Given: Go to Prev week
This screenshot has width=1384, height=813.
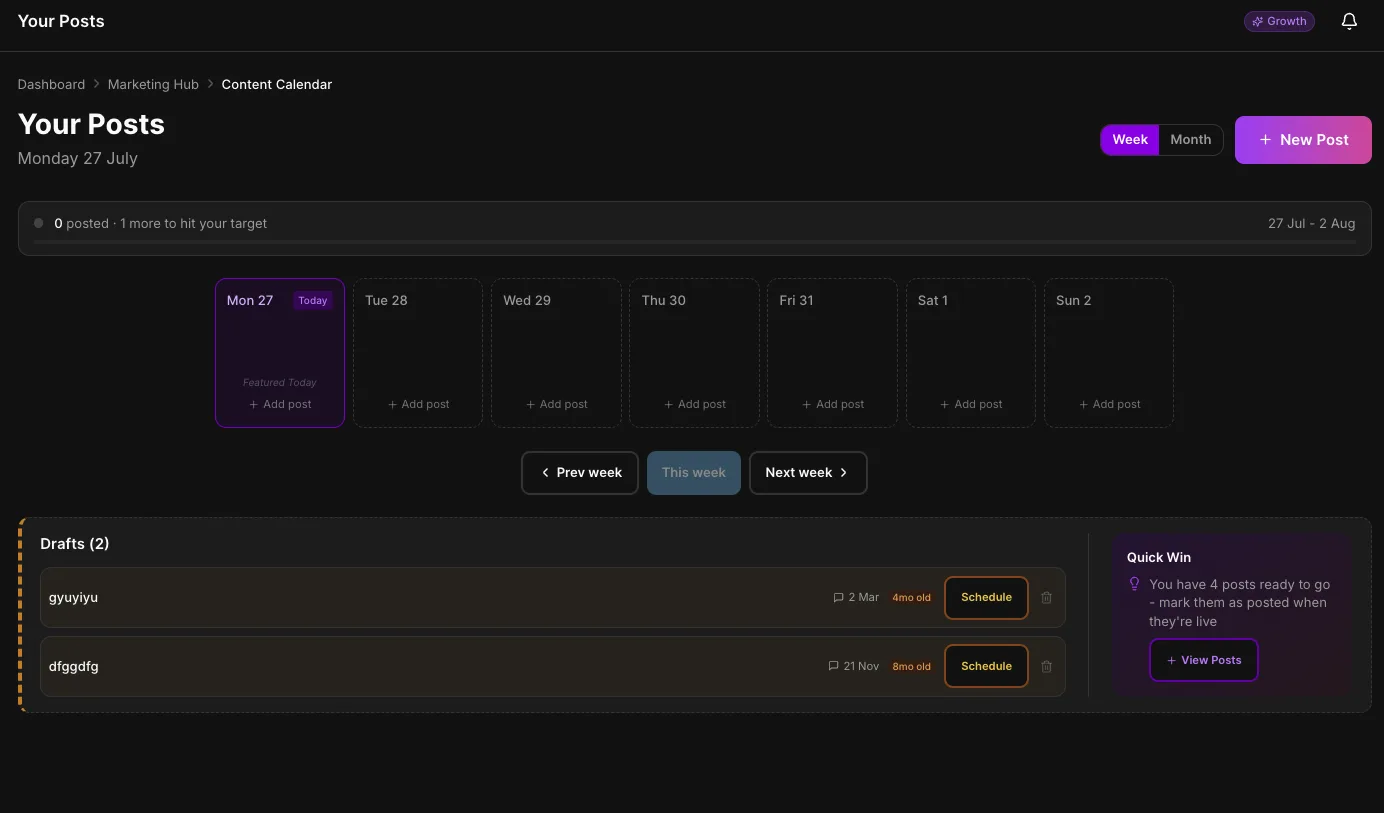Looking at the screenshot, I should [580, 473].
